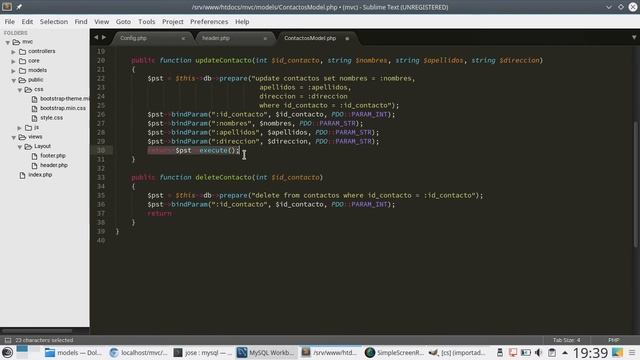Show hidden system tray icons arrow
Image resolution: width=640 pixels, height=360 pixels.
pos(565,353)
